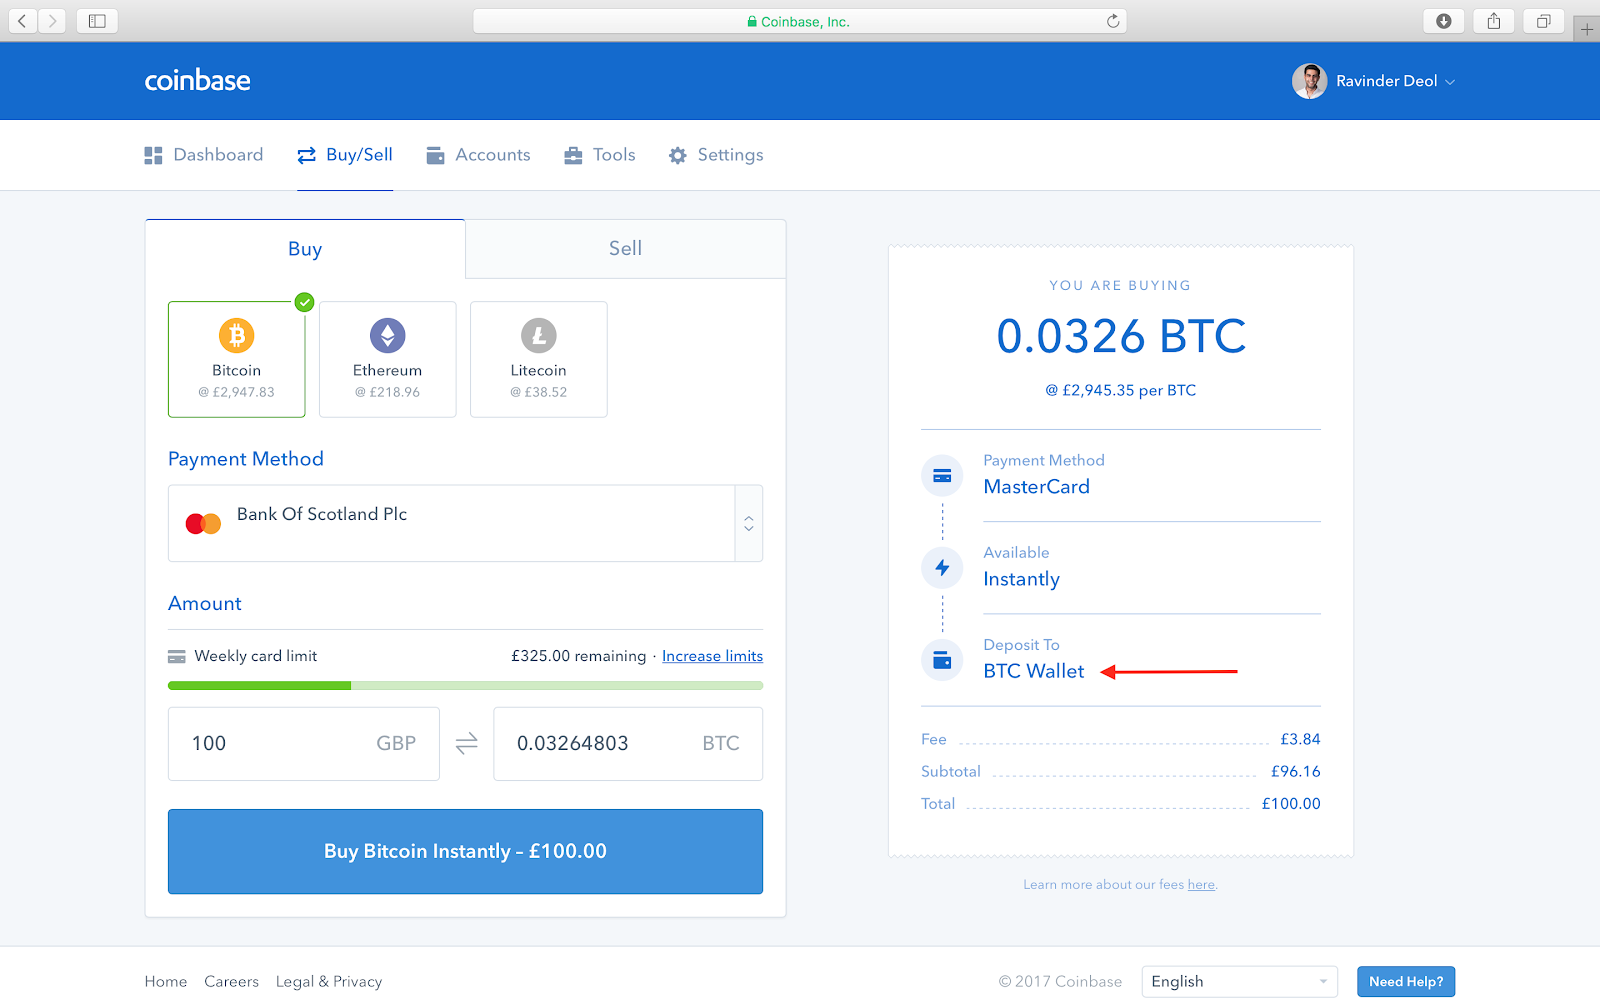The width and height of the screenshot is (1600, 1000).
Task: Open the Home footer link
Action: point(166,982)
